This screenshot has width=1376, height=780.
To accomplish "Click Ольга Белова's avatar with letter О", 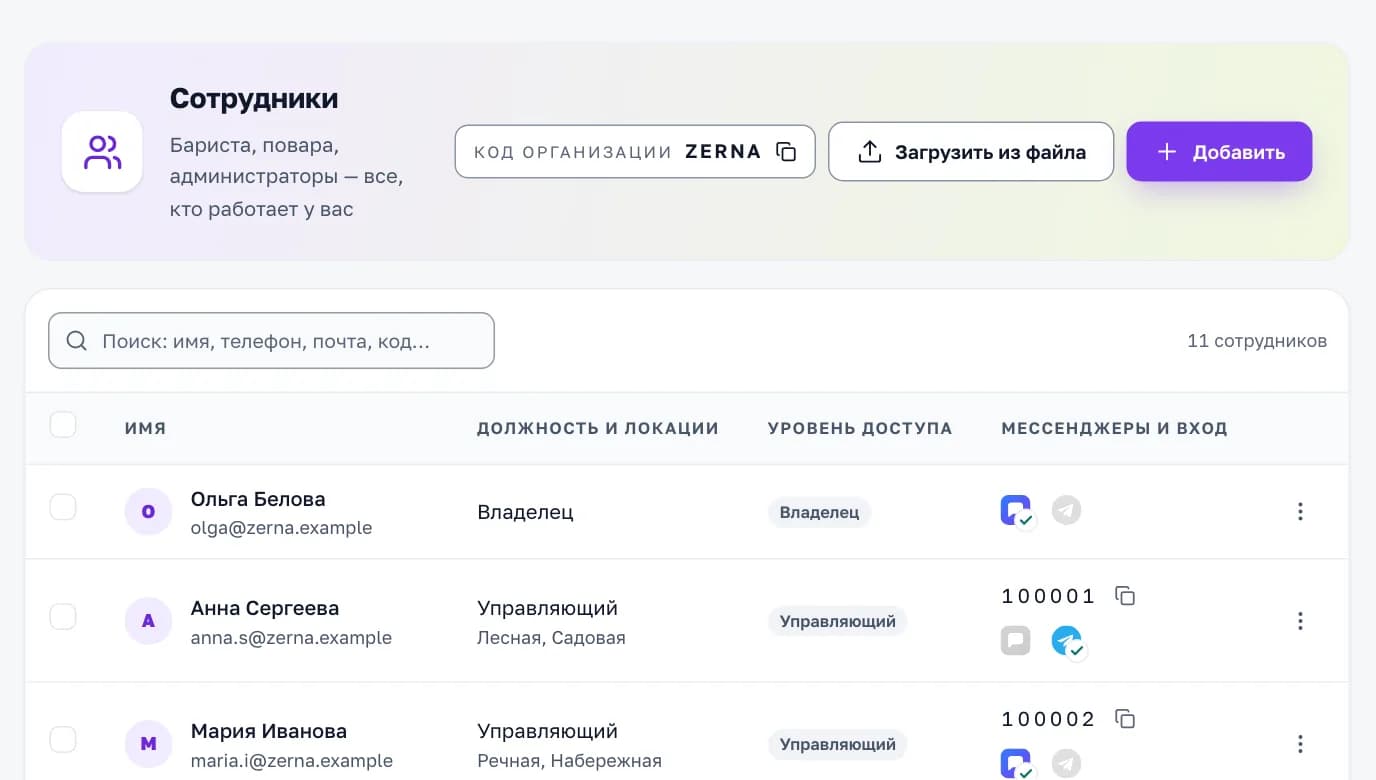I will tap(149, 512).
